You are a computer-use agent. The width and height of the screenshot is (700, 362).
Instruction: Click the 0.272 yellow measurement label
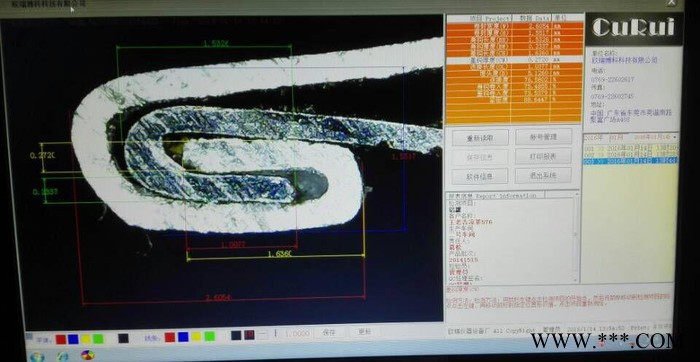click(43, 155)
